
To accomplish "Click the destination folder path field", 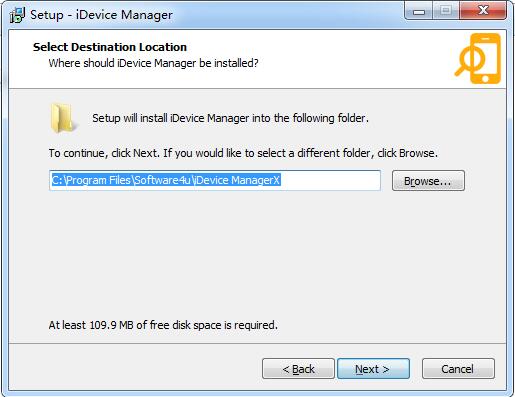I will click(215, 180).
